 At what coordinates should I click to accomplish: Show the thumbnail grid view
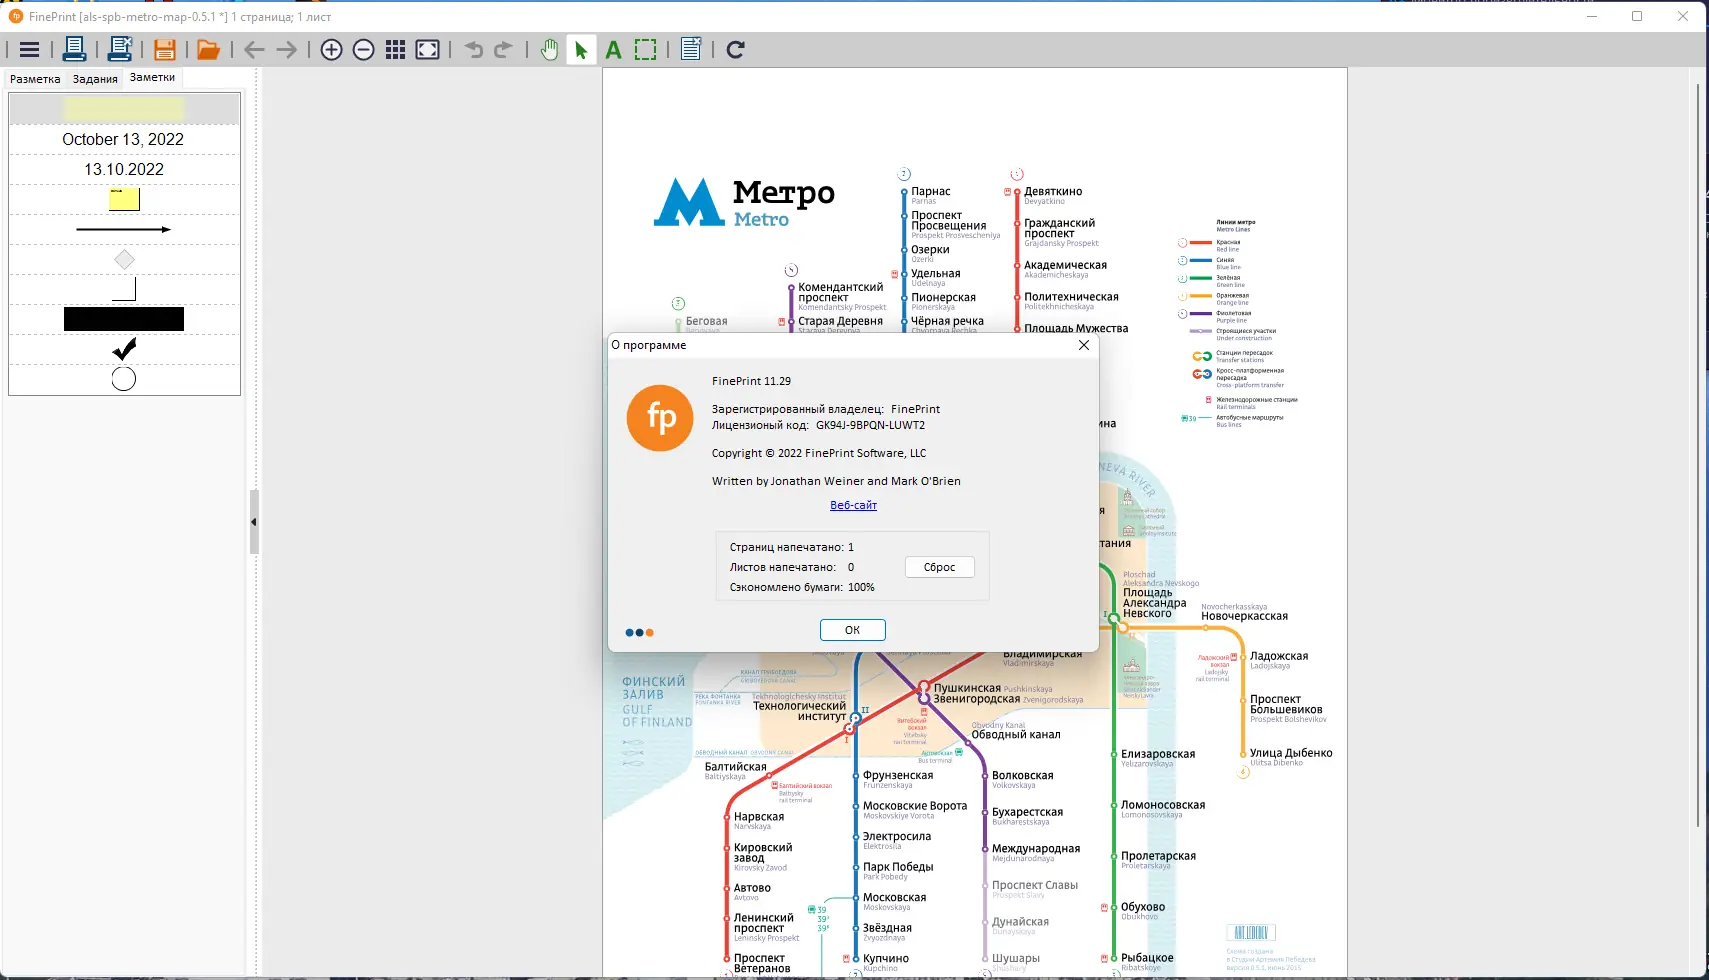click(x=396, y=50)
